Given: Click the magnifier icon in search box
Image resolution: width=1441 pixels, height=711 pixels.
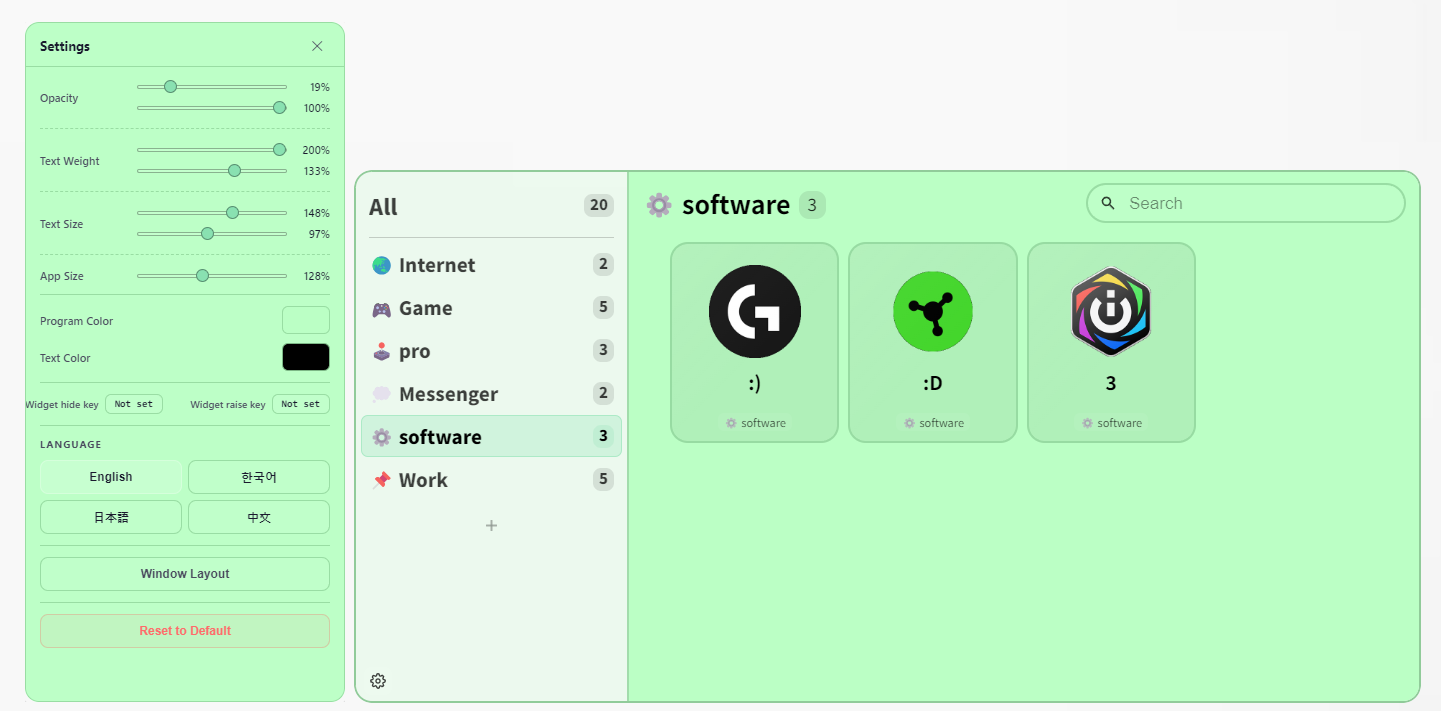Looking at the screenshot, I should [x=1108, y=203].
